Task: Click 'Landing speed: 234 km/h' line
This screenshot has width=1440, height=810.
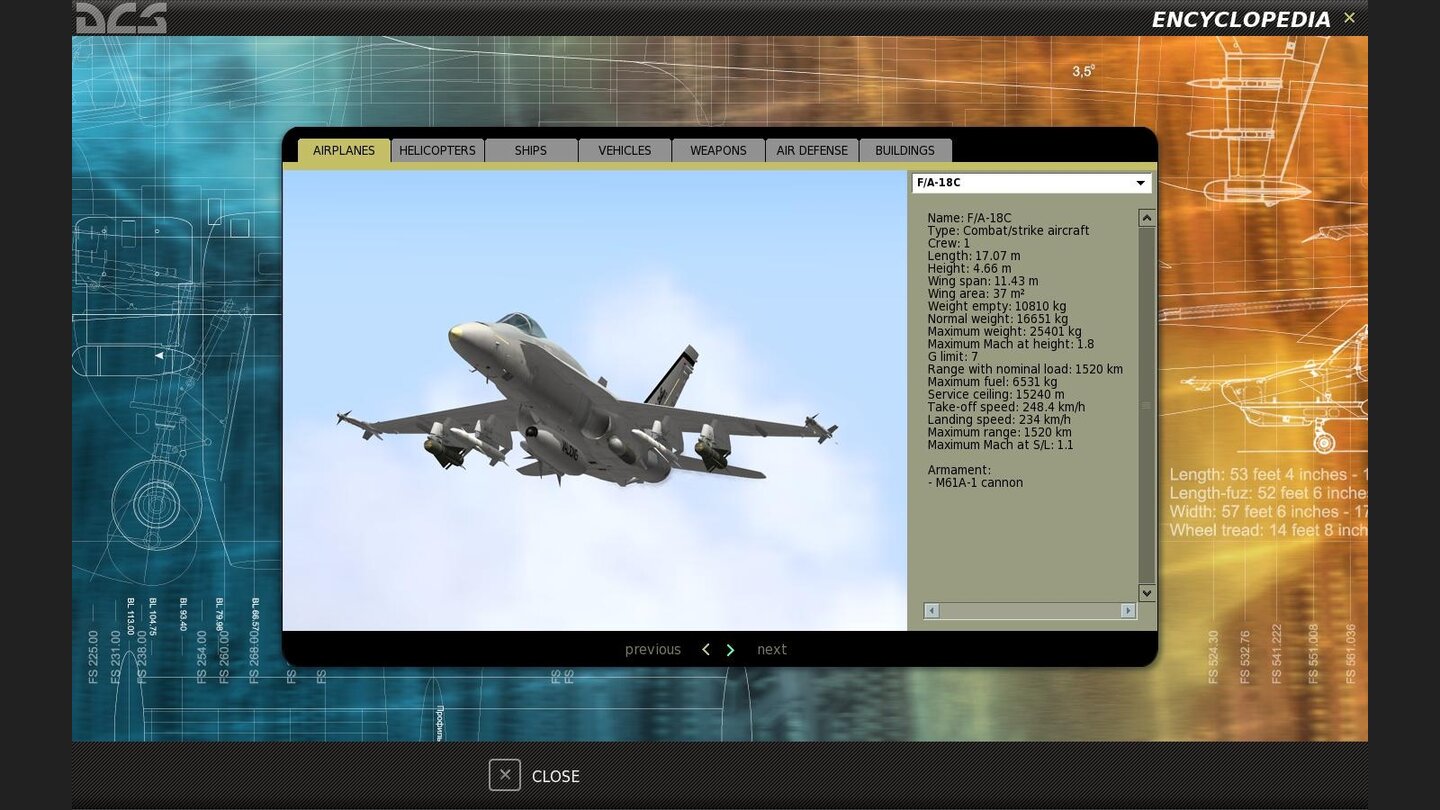Action: pos(999,420)
